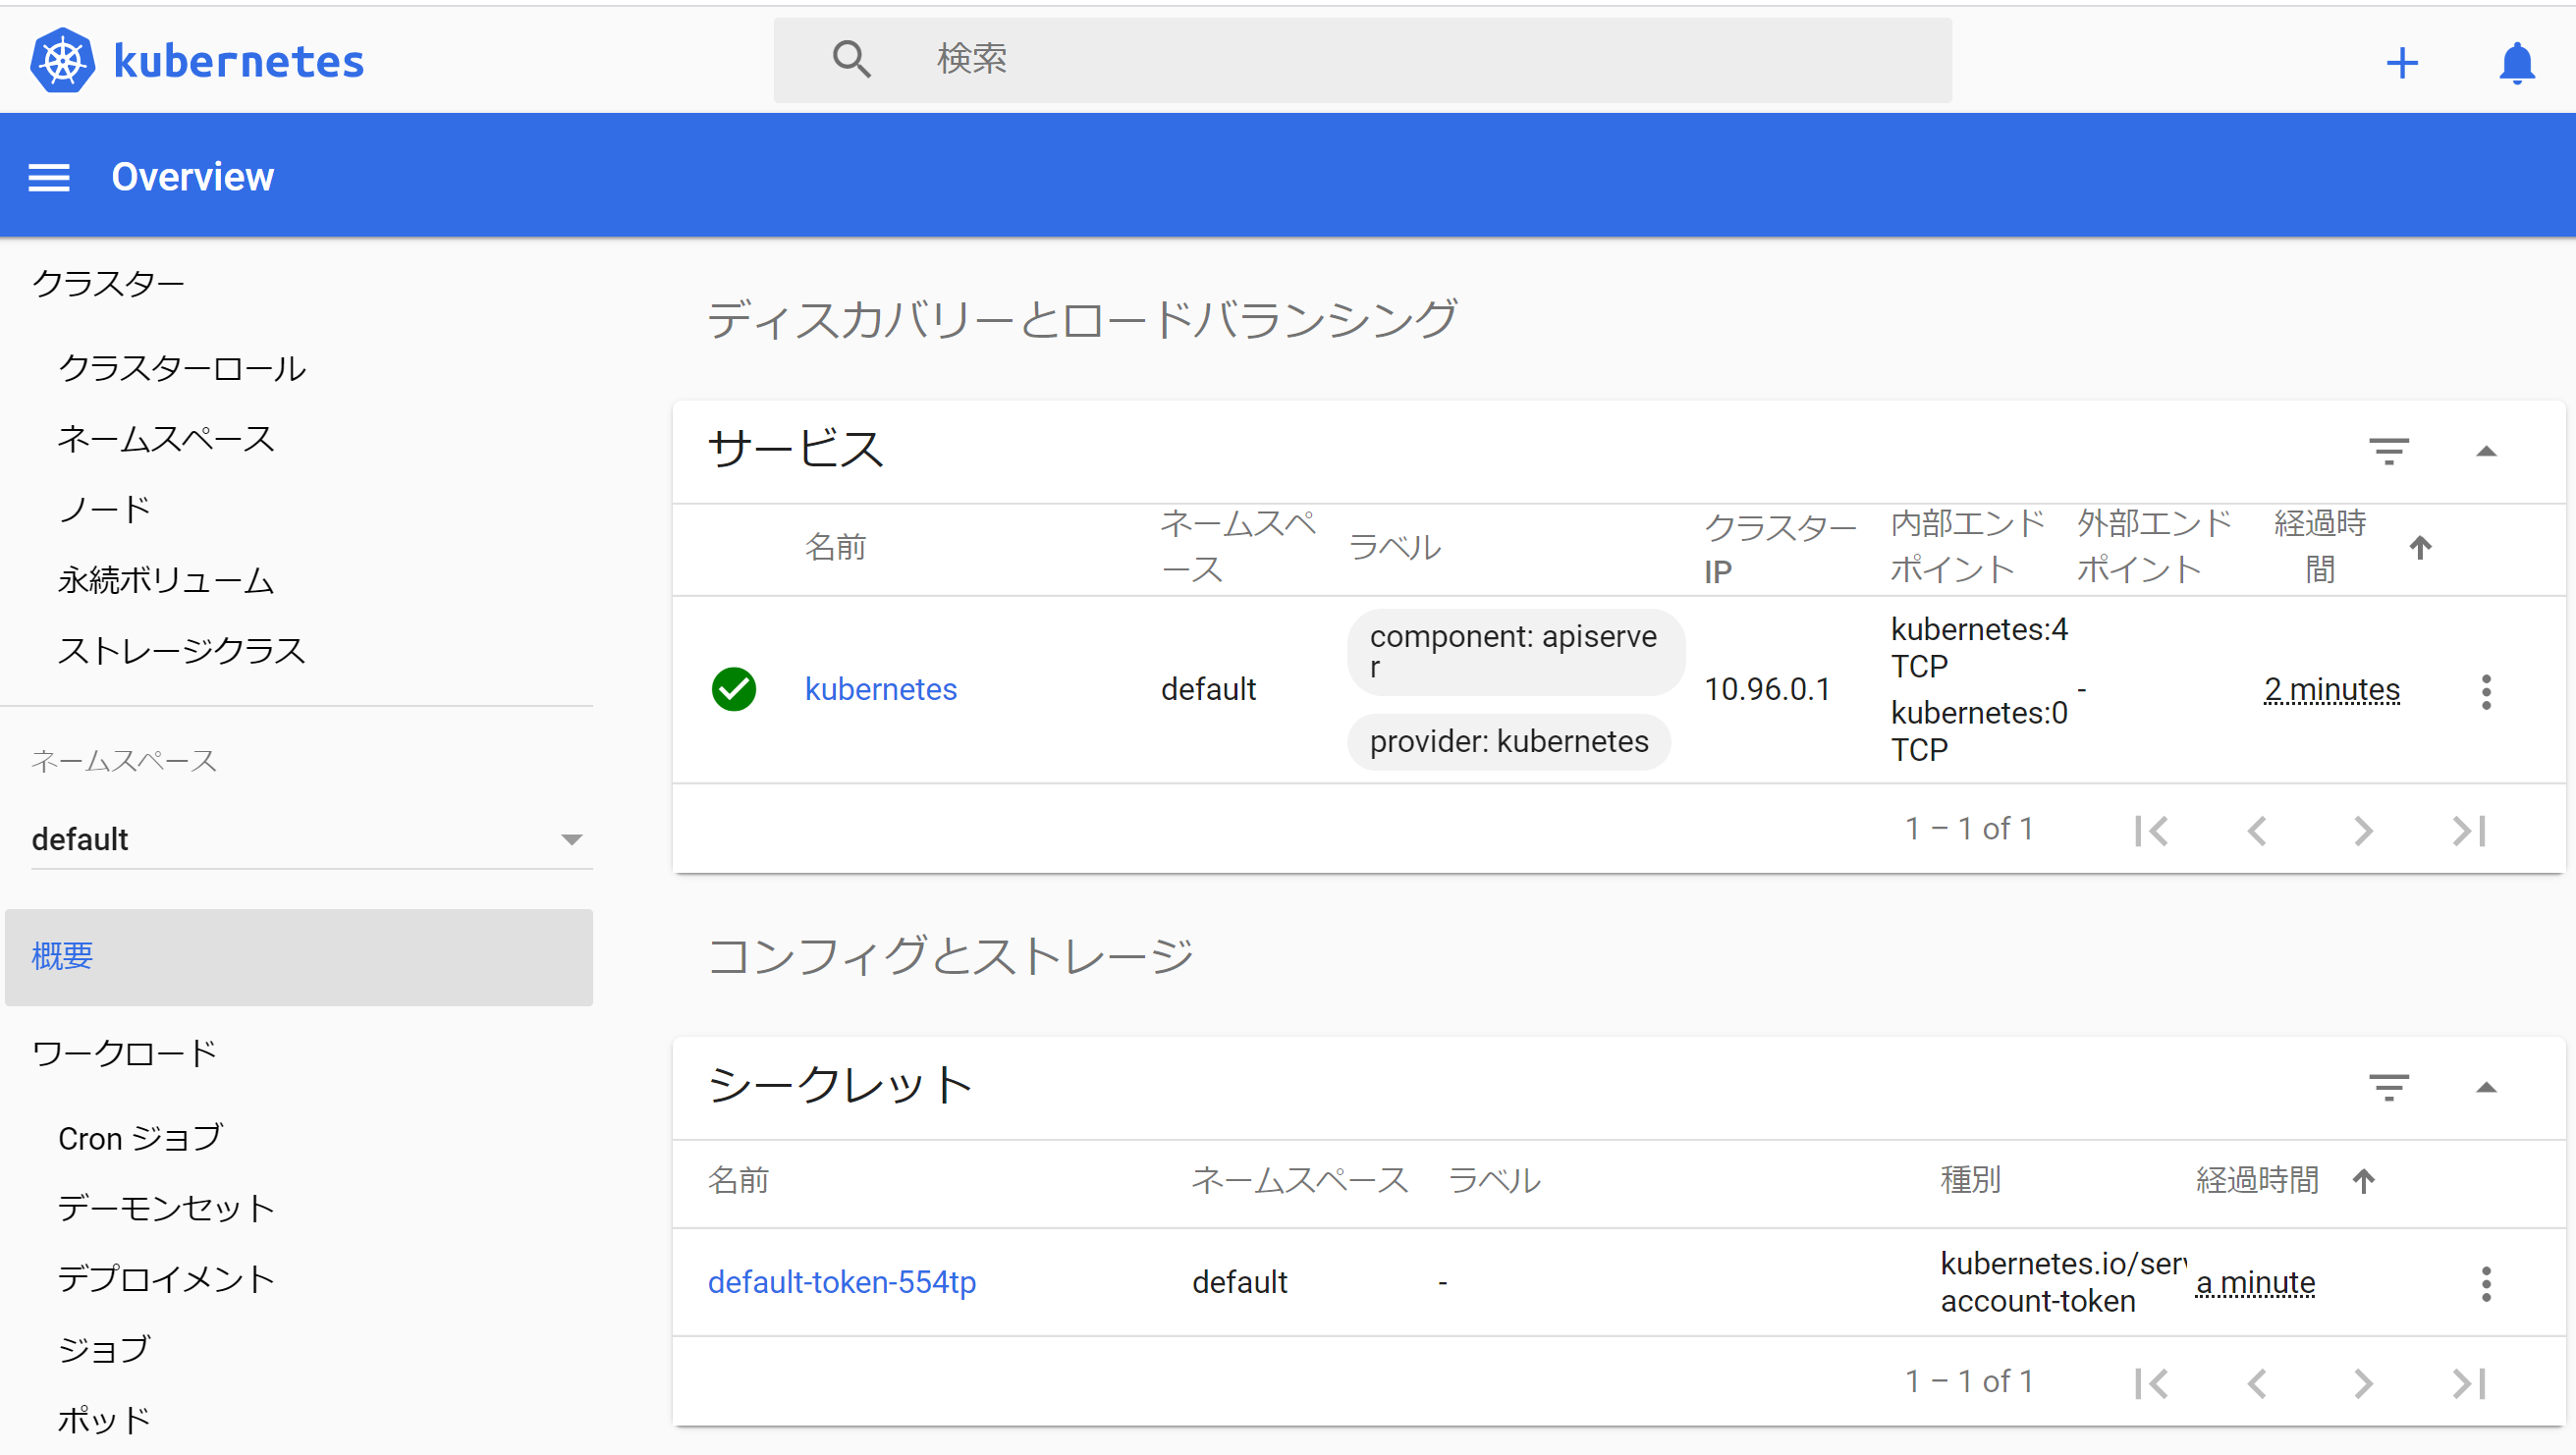
Task: Open the notifications bell icon
Action: 2516,63
